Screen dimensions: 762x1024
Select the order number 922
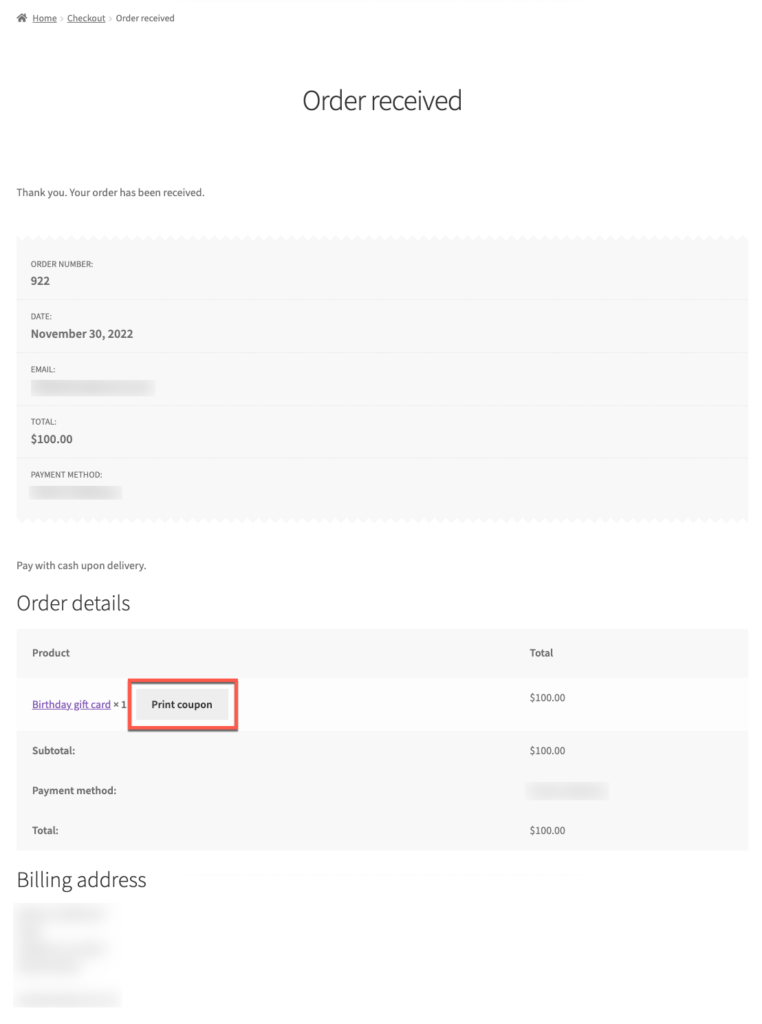click(41, 281)
